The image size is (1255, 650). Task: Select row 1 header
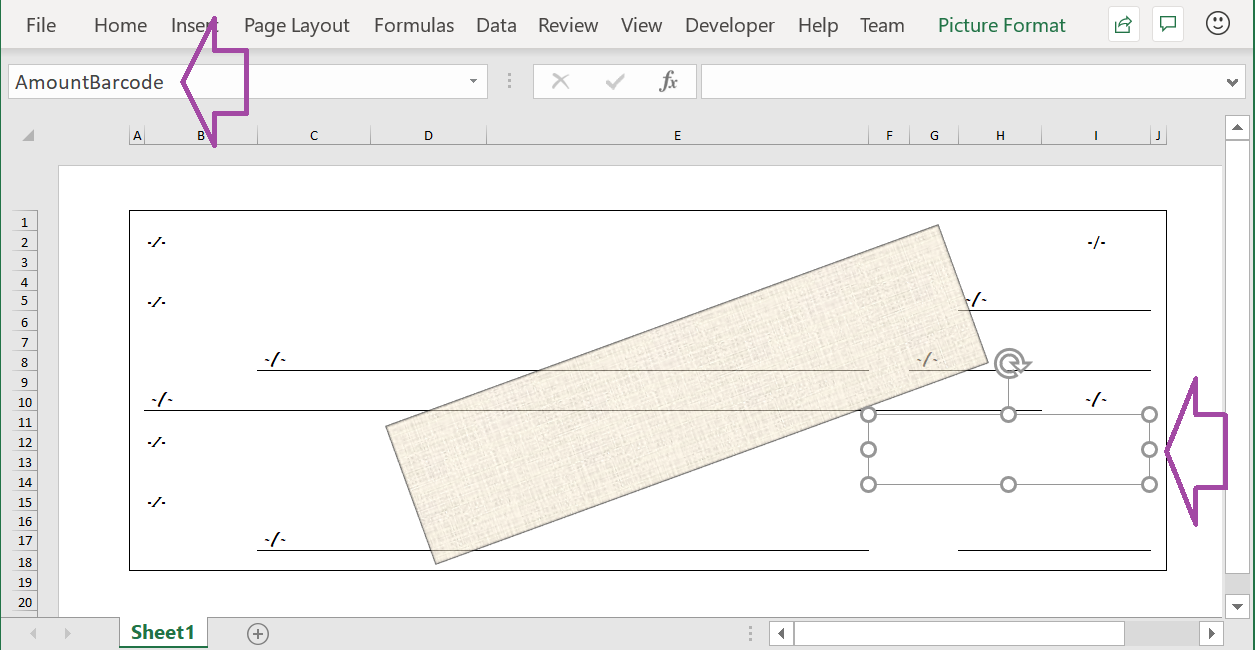pyautogui.click(x=26, y=222)
